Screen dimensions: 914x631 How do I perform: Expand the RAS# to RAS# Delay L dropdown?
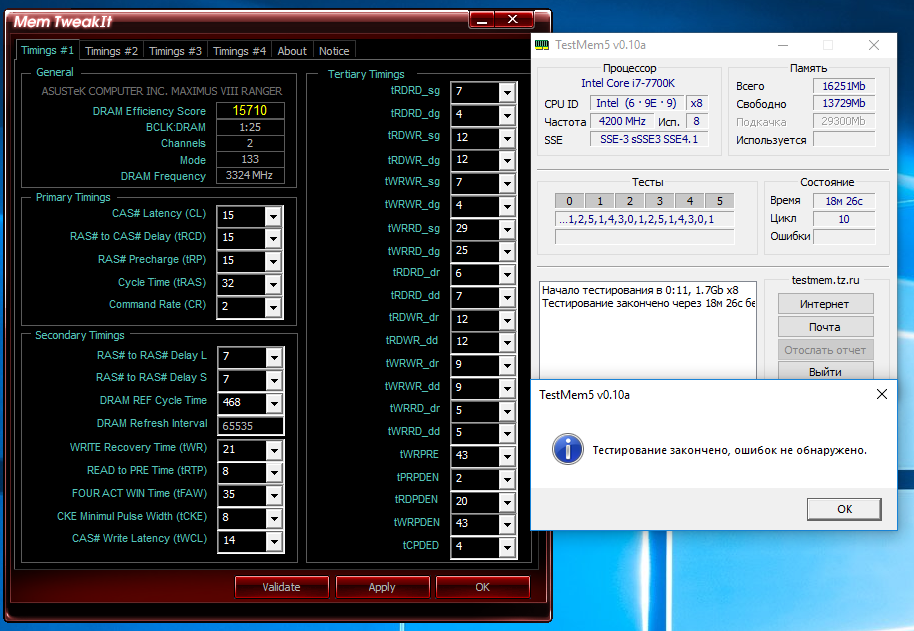[x=274, y=357]
